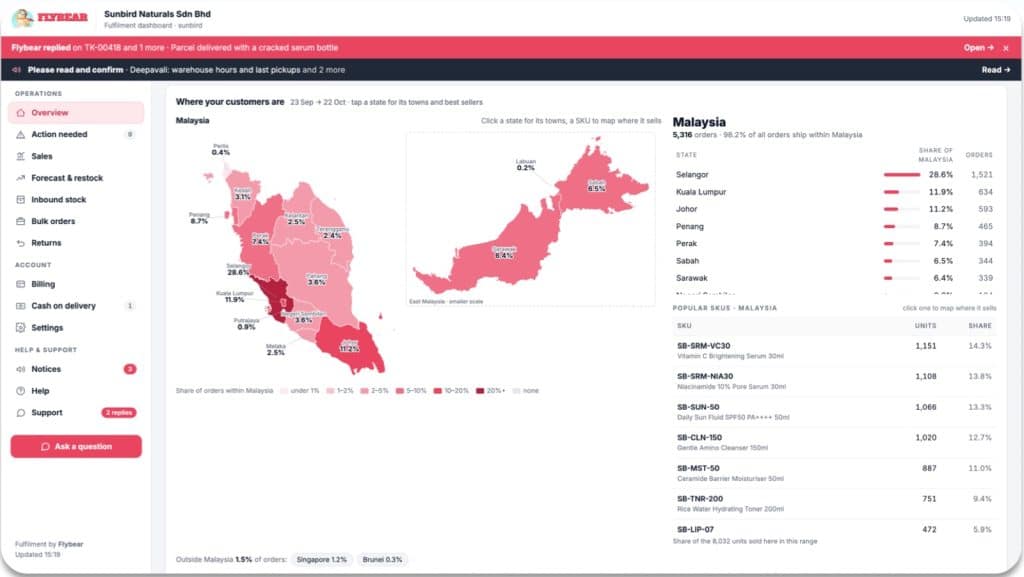Click the Action needed warning icon
Viewport: 1024px width, 577px height.
tap(20, 134)
